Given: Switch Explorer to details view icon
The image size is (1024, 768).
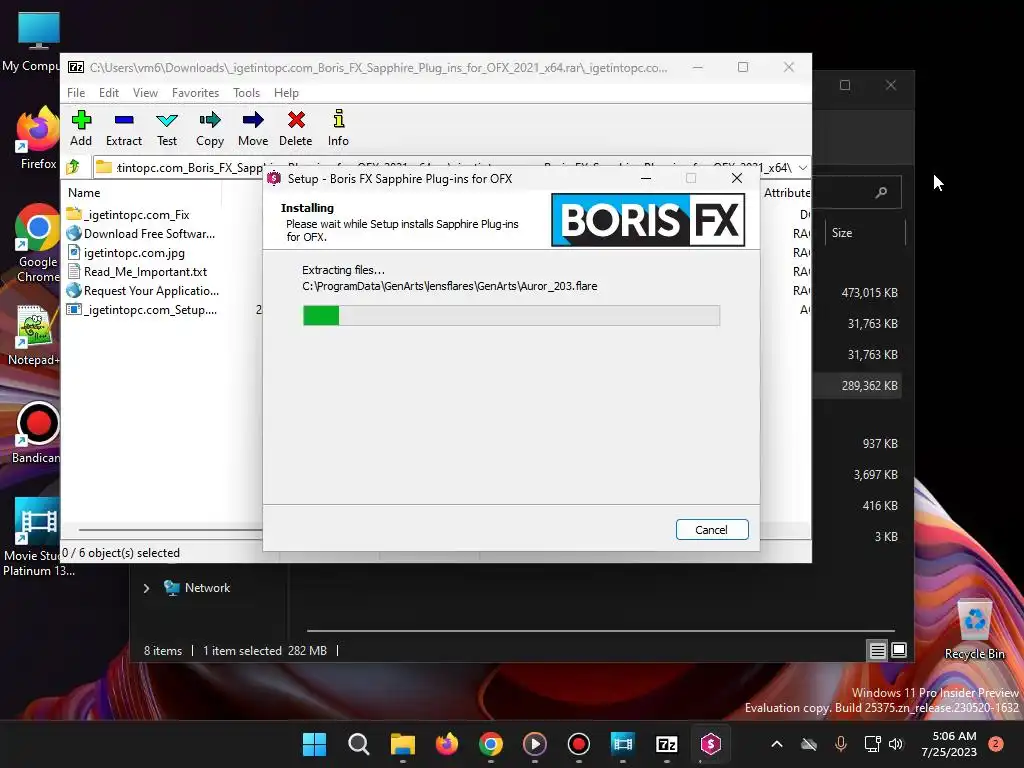Looking at the screenshot, I should pos(878,650).
